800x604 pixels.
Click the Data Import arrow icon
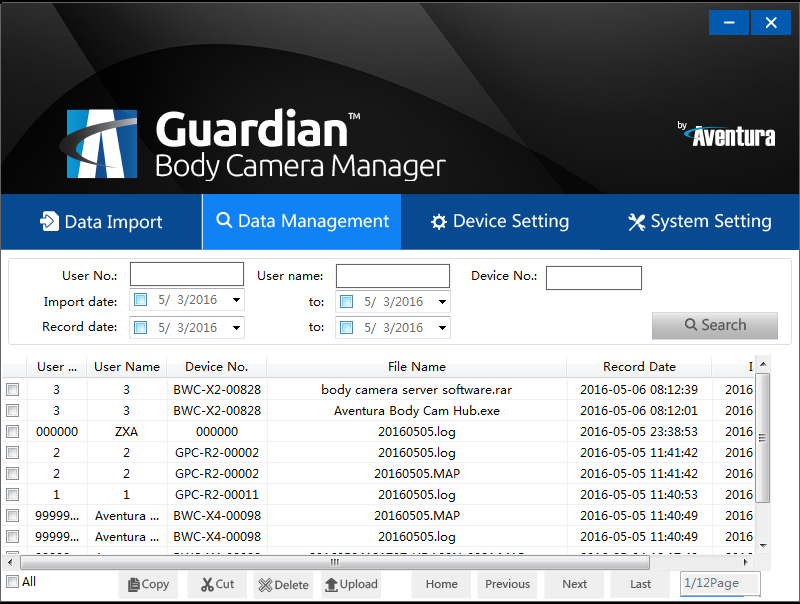49,221
